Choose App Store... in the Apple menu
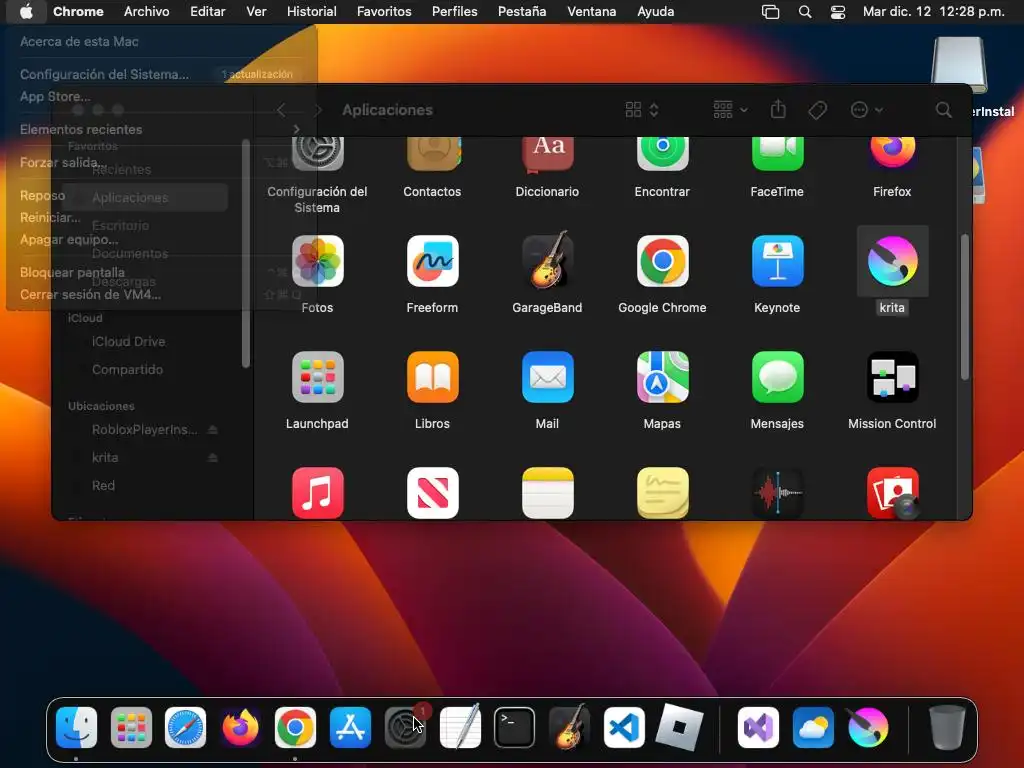1024x768 pixels. 55,96
